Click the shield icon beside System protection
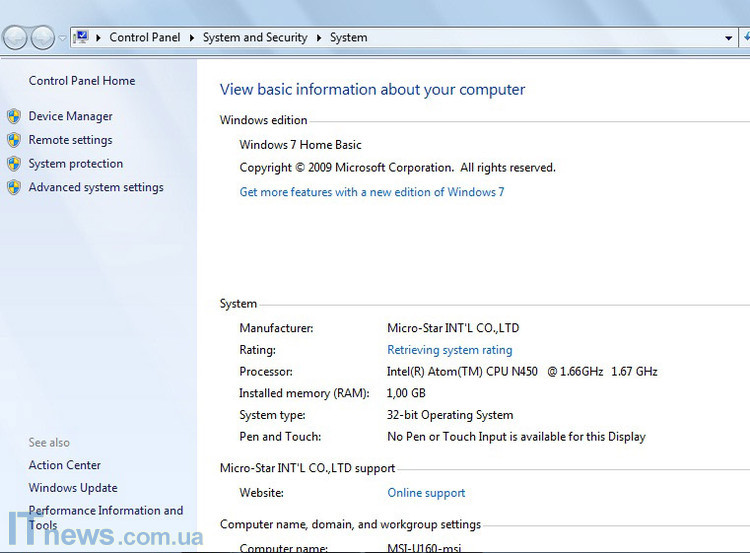This screenshot has height=553, width=750. (14, 164)
